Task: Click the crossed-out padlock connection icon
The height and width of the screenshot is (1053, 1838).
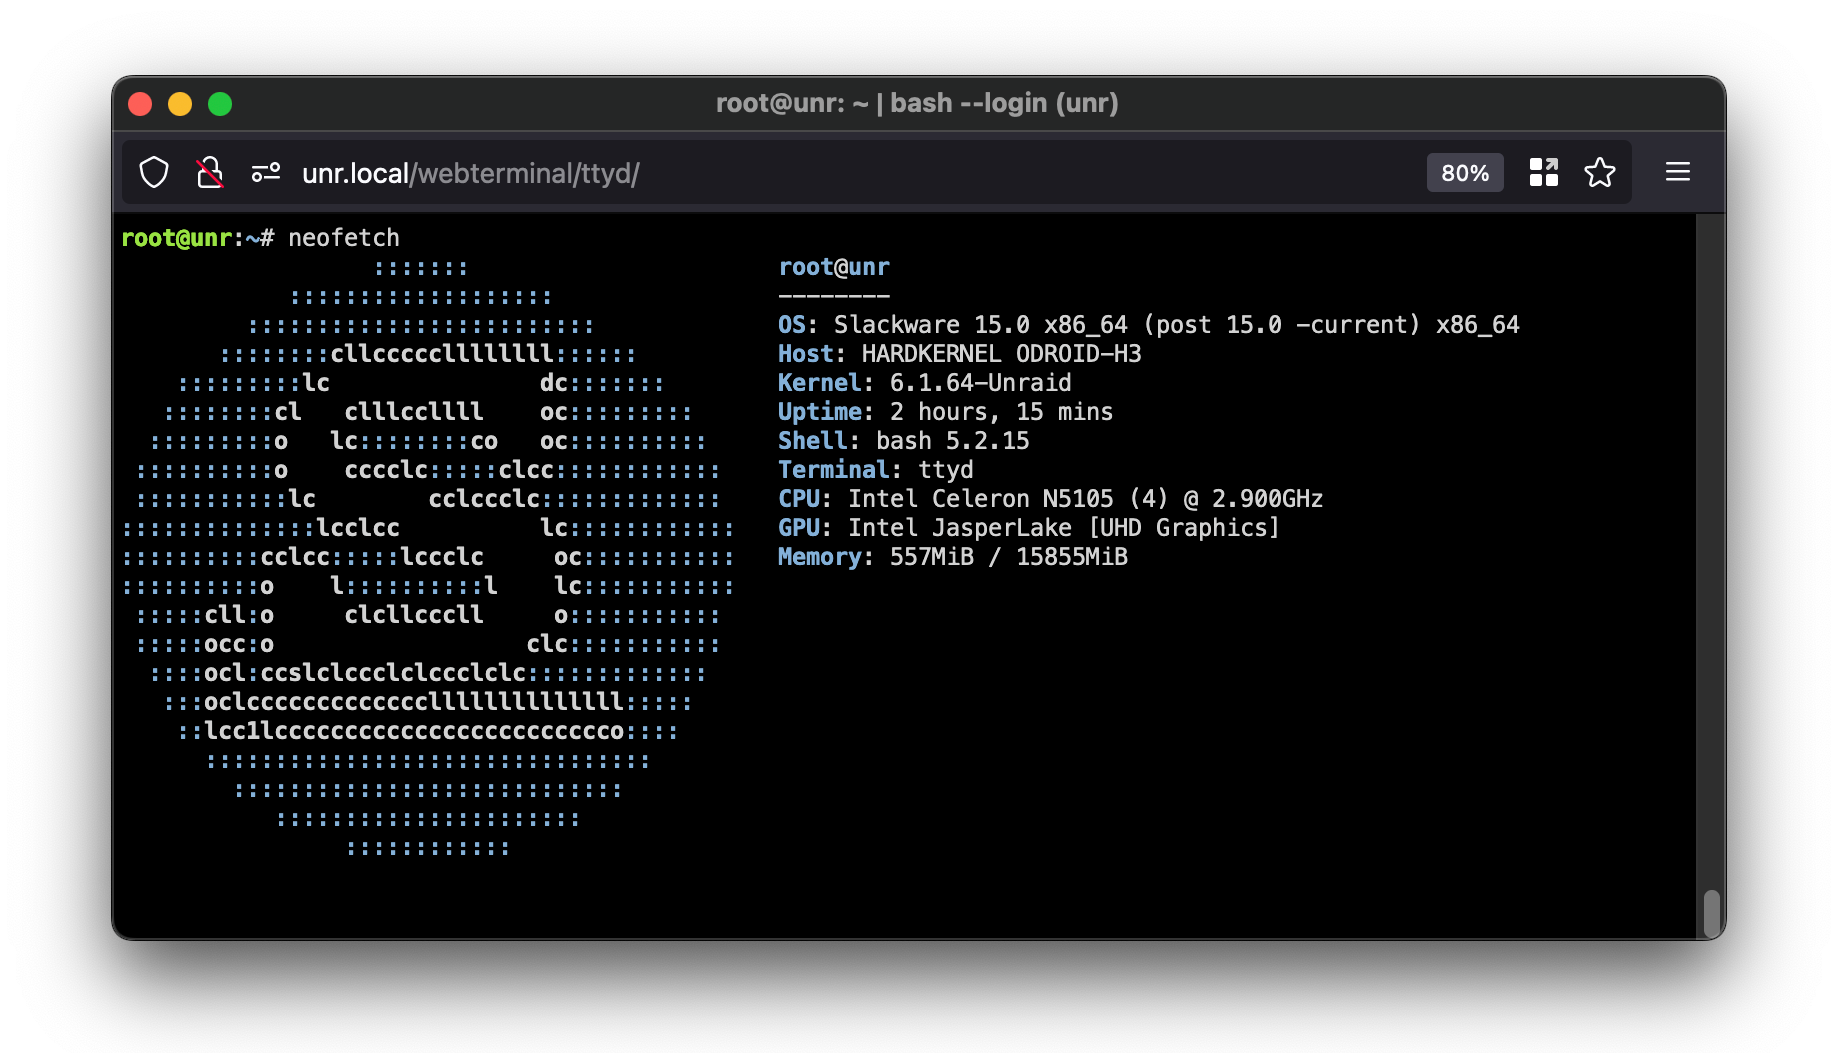Action: pos(209,171)
